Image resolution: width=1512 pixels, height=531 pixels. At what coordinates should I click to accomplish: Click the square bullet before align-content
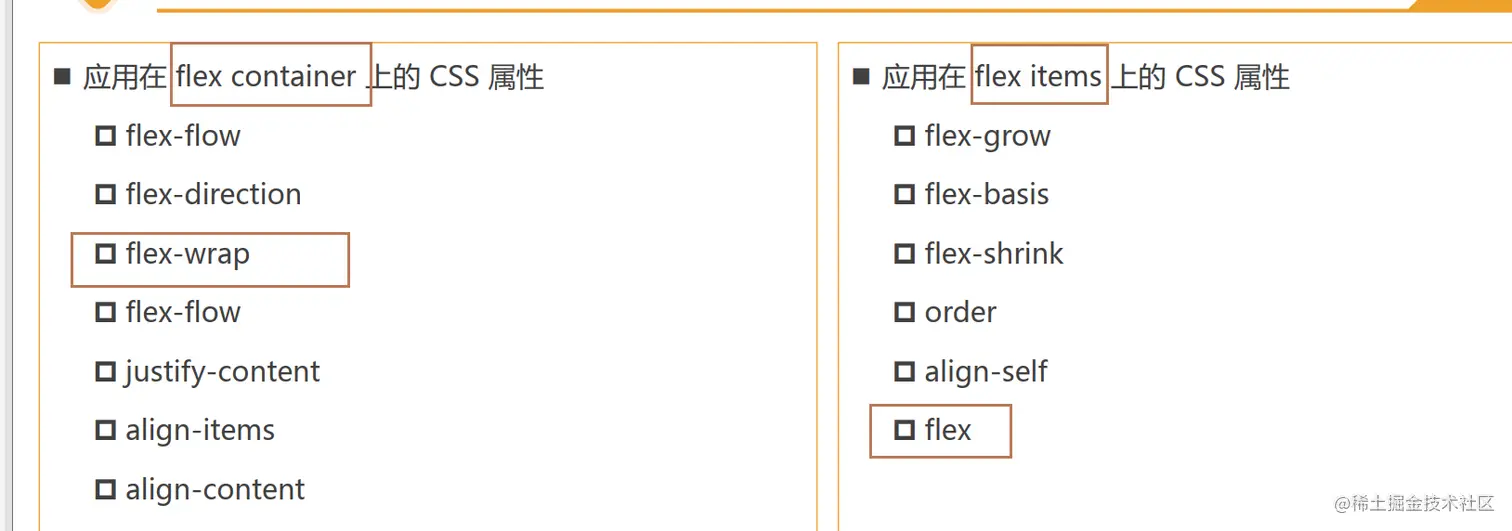tap(105, 490)
